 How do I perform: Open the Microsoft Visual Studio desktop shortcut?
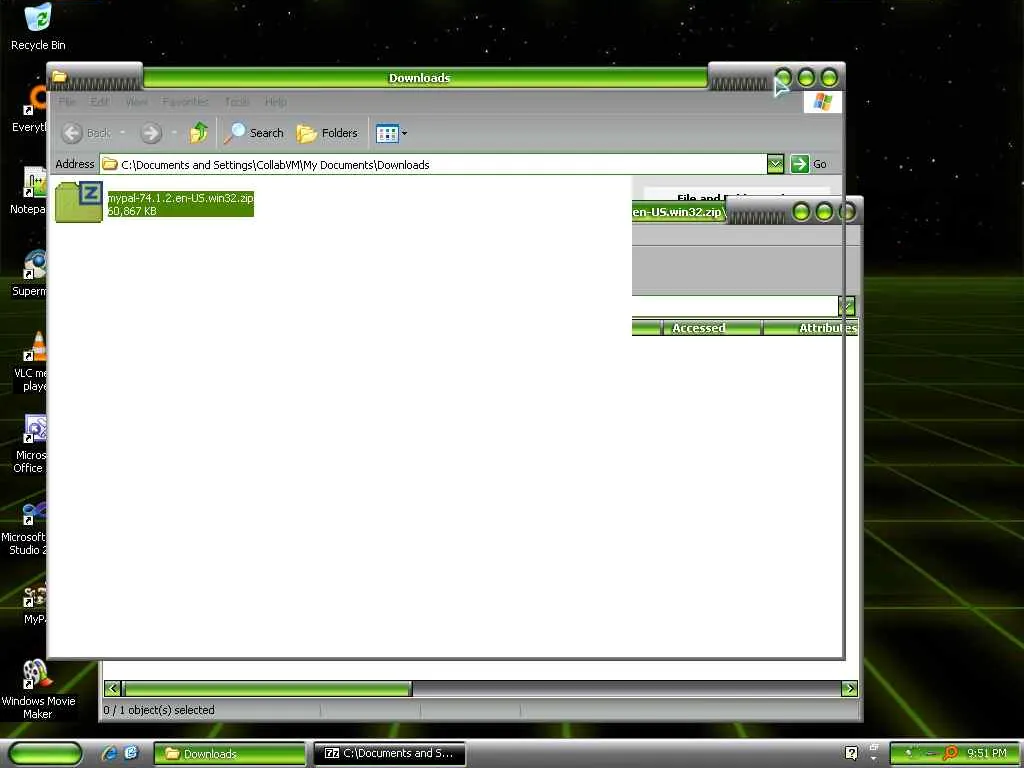pos(24,526)
